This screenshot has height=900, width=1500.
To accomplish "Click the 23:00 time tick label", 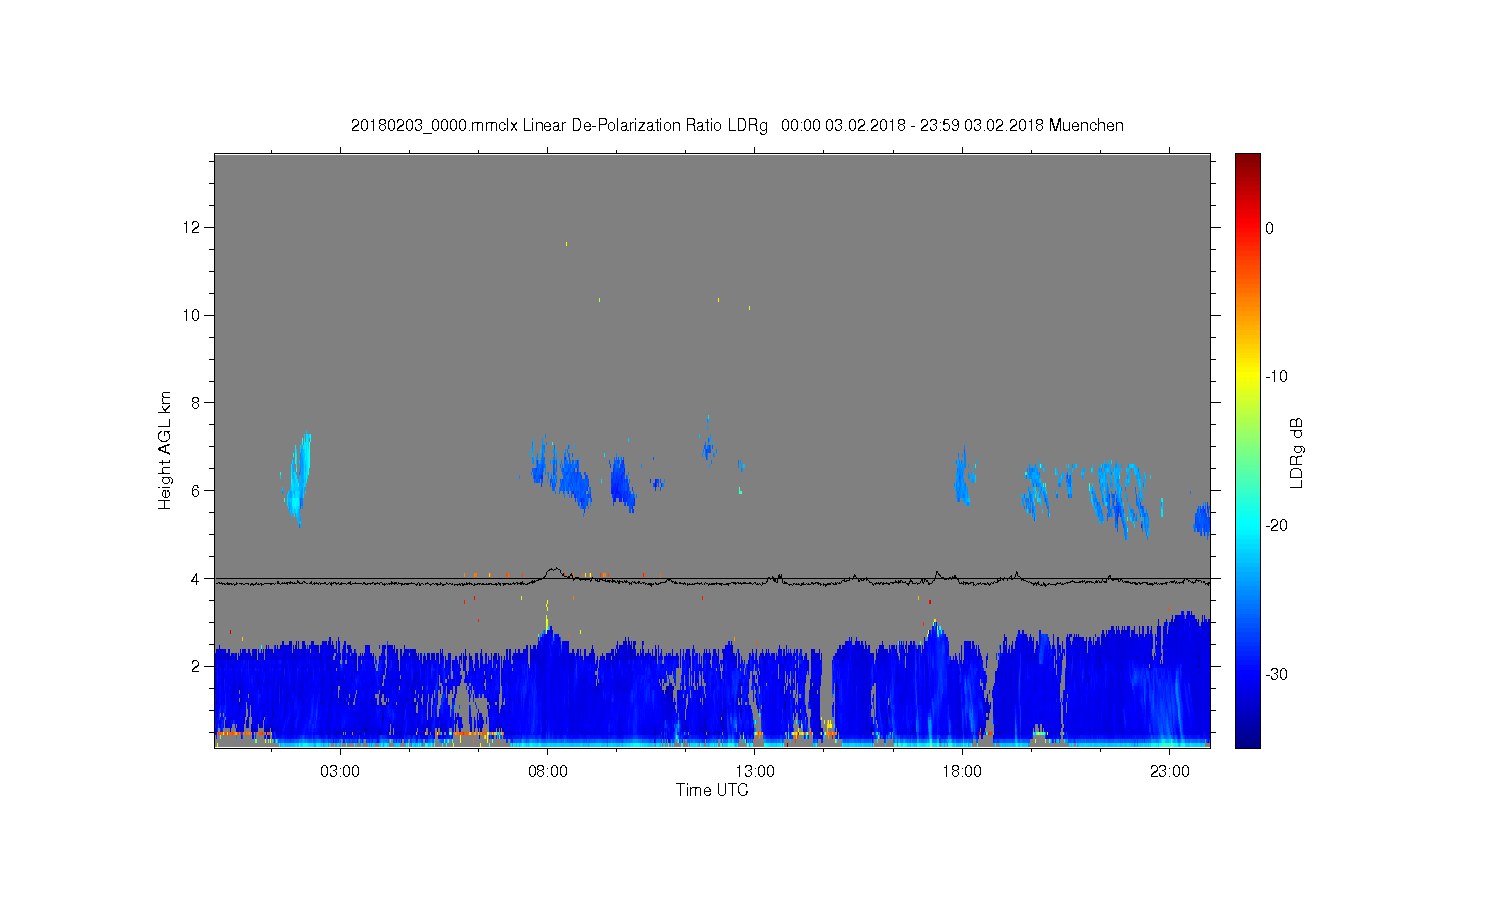I will pyautogui.click(x=1170, y=772).
